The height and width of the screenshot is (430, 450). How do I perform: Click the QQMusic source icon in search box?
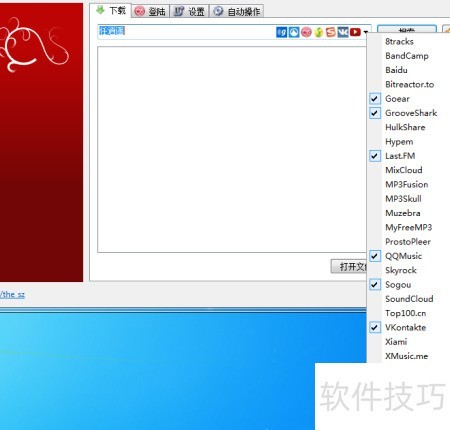click(x=318, y=32)
